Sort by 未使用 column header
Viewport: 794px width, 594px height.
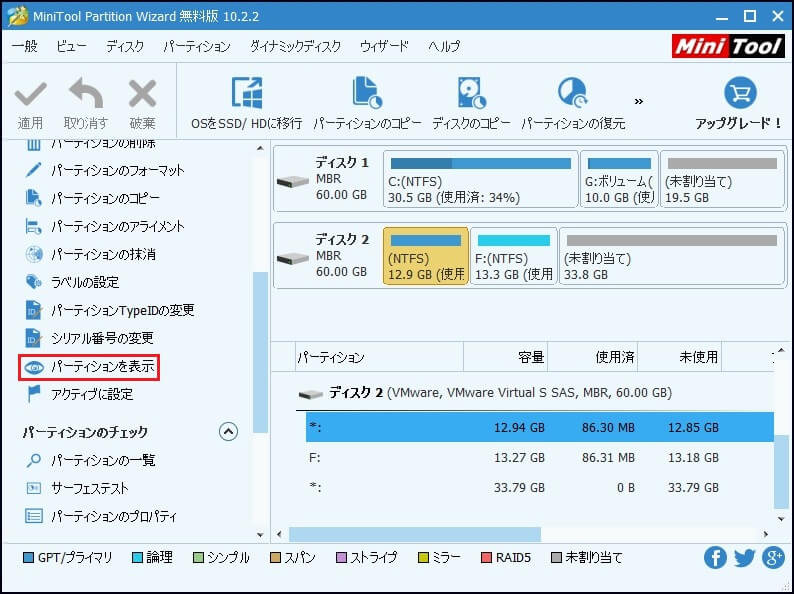point(680,358)
